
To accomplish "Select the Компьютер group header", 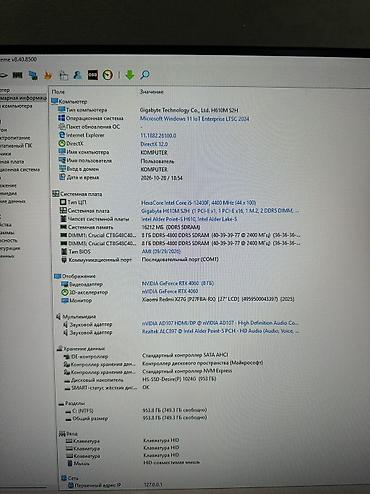I will [x=69, y=101].
